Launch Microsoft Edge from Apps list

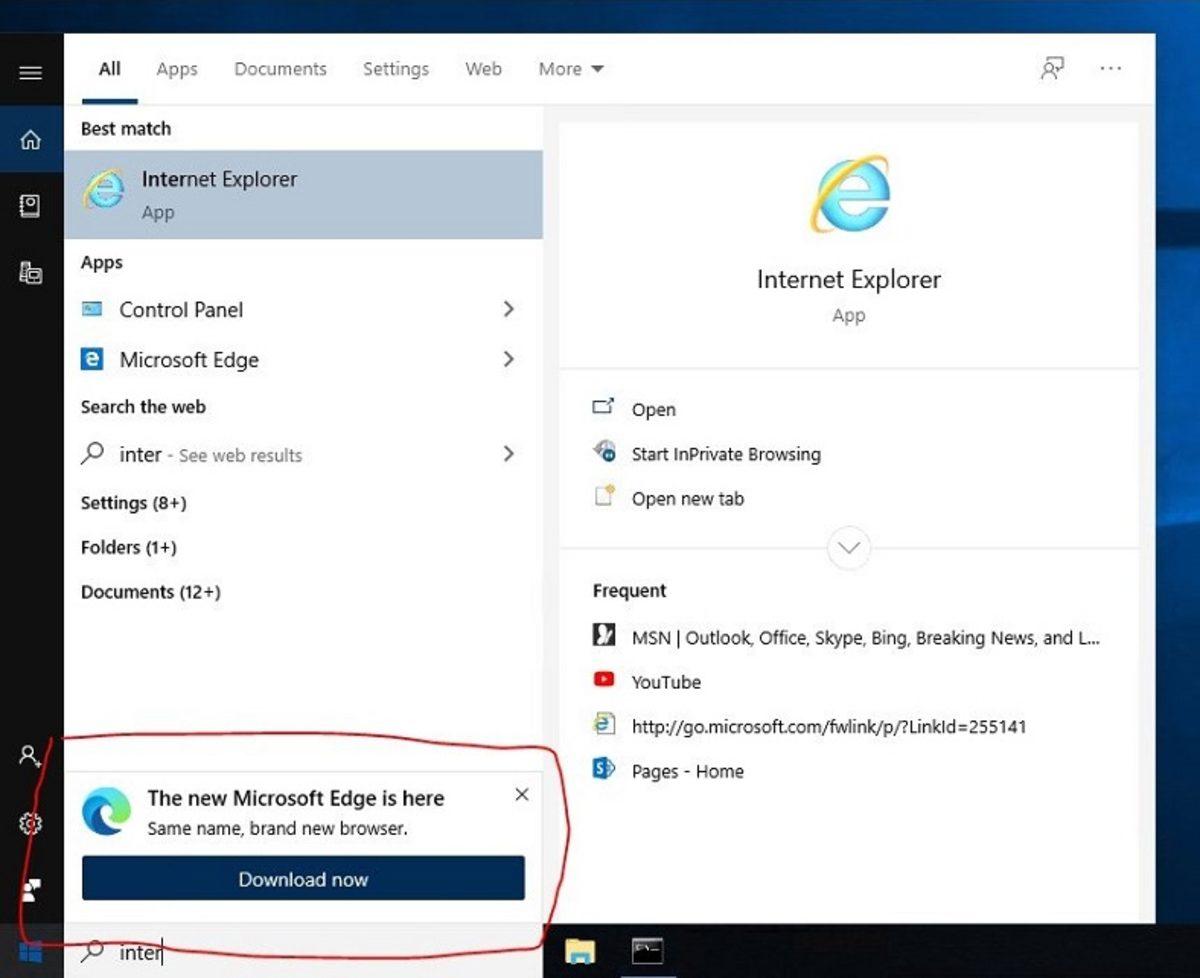(x=188, y=360)
